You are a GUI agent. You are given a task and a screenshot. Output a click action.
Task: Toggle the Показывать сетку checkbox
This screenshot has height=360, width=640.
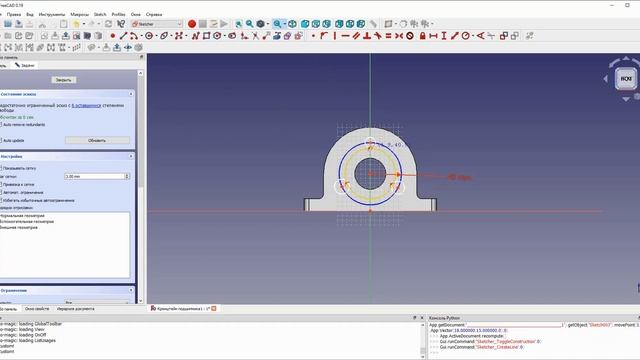coord(1,168)
